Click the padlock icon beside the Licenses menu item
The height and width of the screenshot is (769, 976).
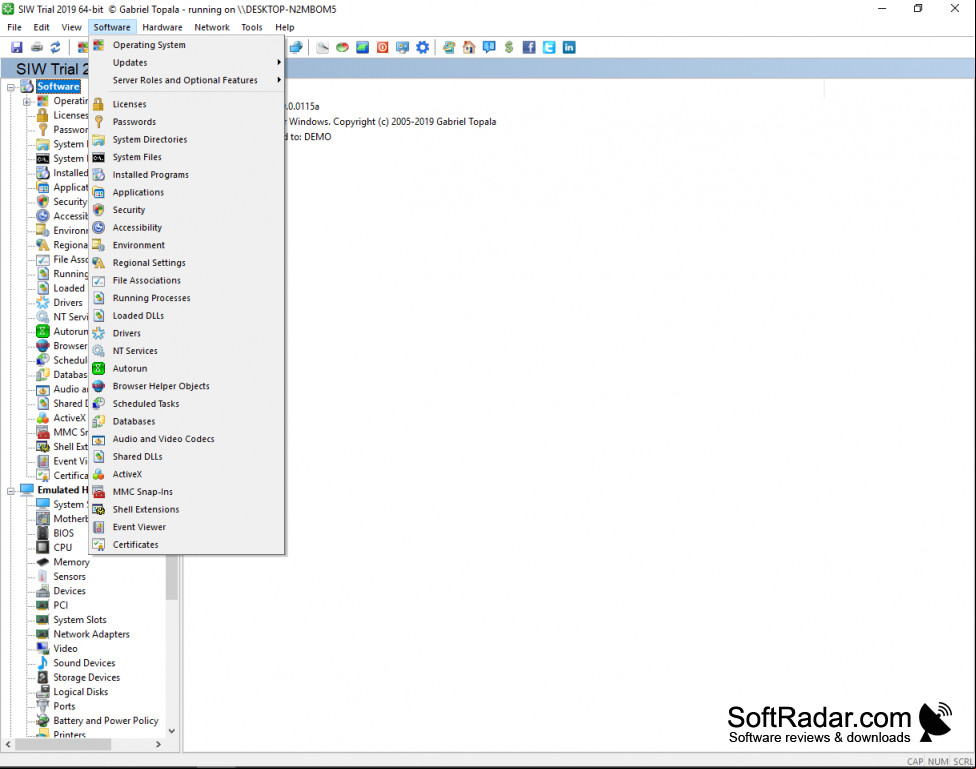(x=98, y=104)
